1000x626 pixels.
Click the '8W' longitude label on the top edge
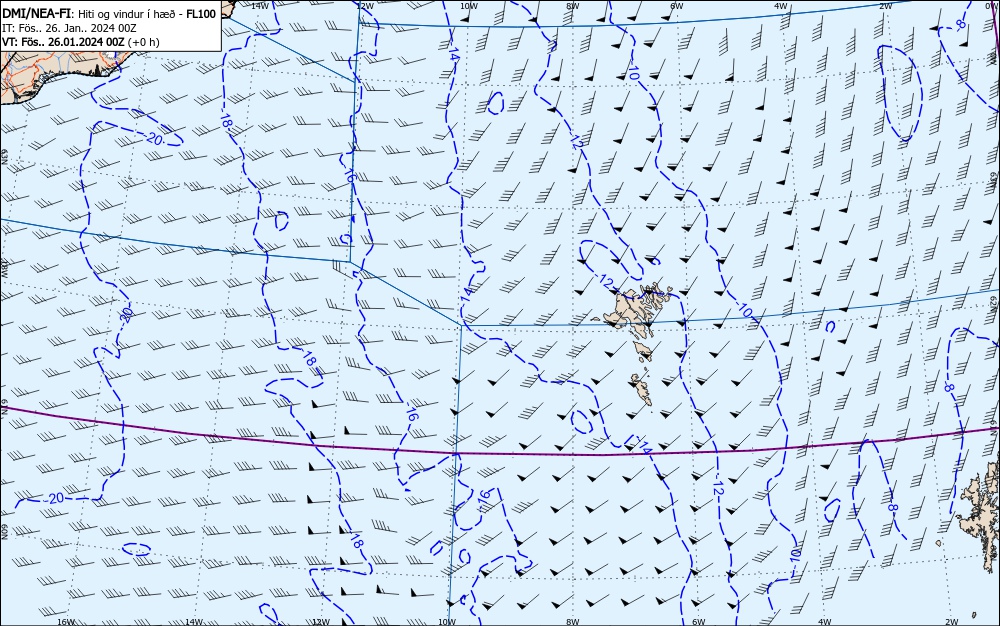click(x=573, y=6)
